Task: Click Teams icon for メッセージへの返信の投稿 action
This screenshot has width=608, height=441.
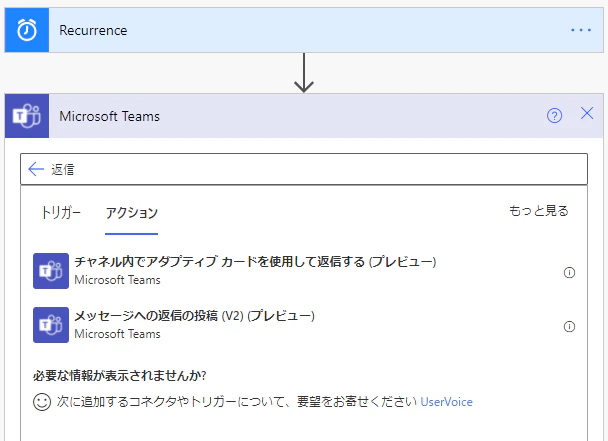Action: click(51, 325)
